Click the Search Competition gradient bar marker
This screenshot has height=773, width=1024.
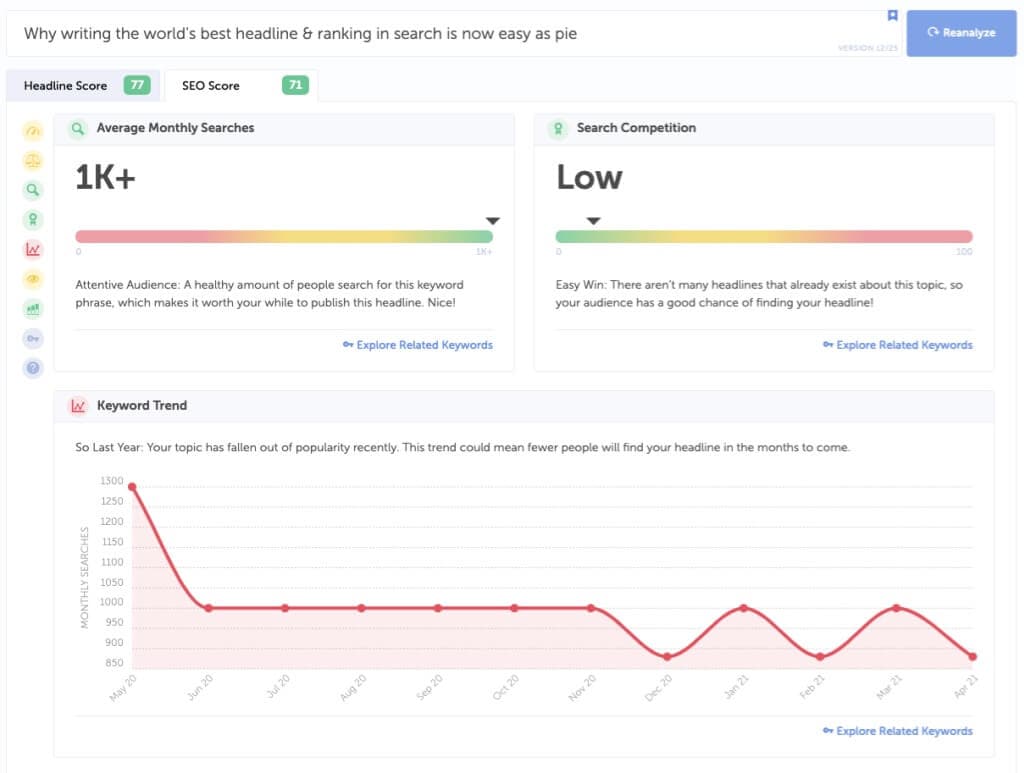(x=593, y=221)
